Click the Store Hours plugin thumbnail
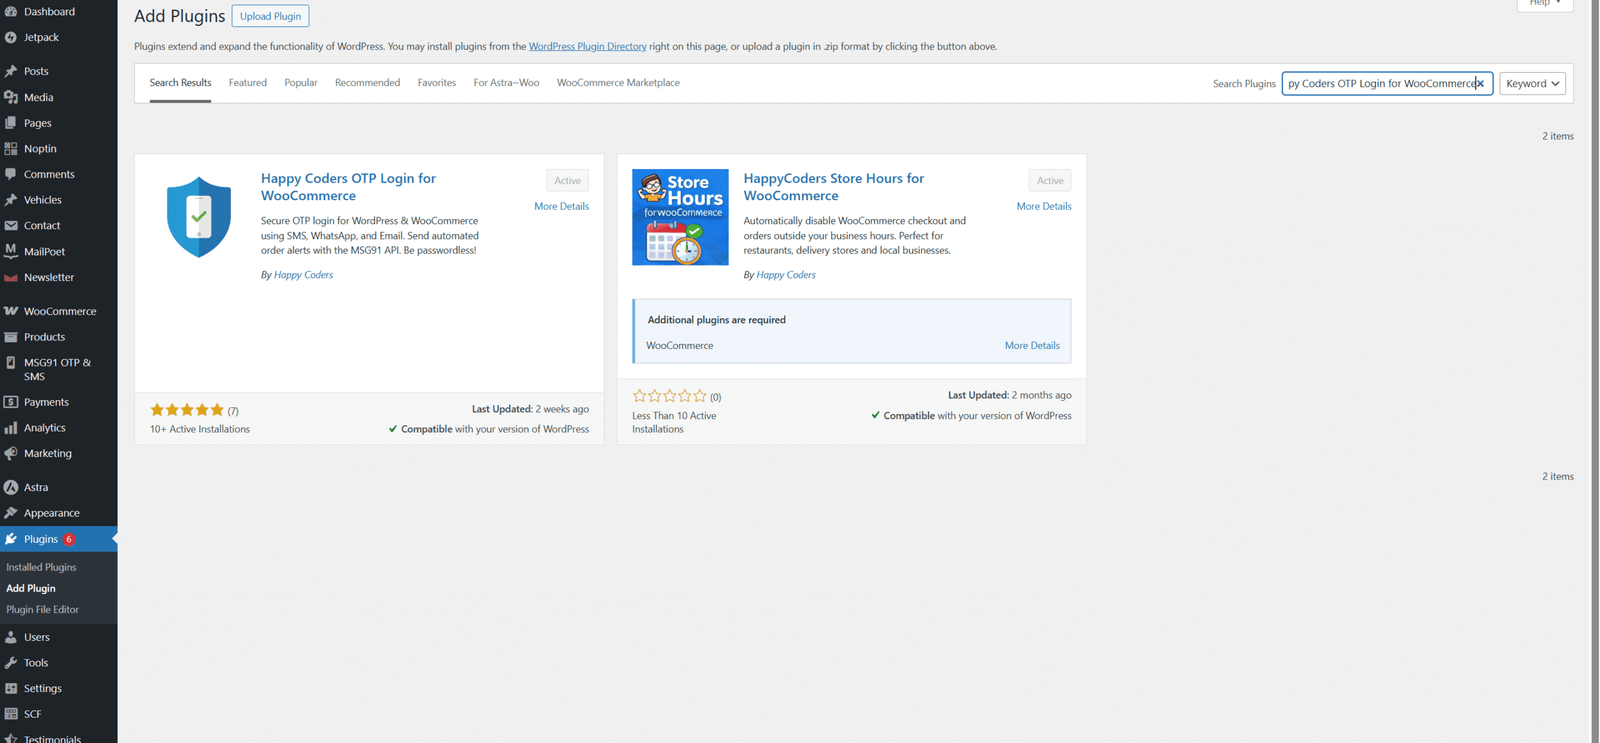Viewport: 1600px width, 743px height. (x=680, y=217)
